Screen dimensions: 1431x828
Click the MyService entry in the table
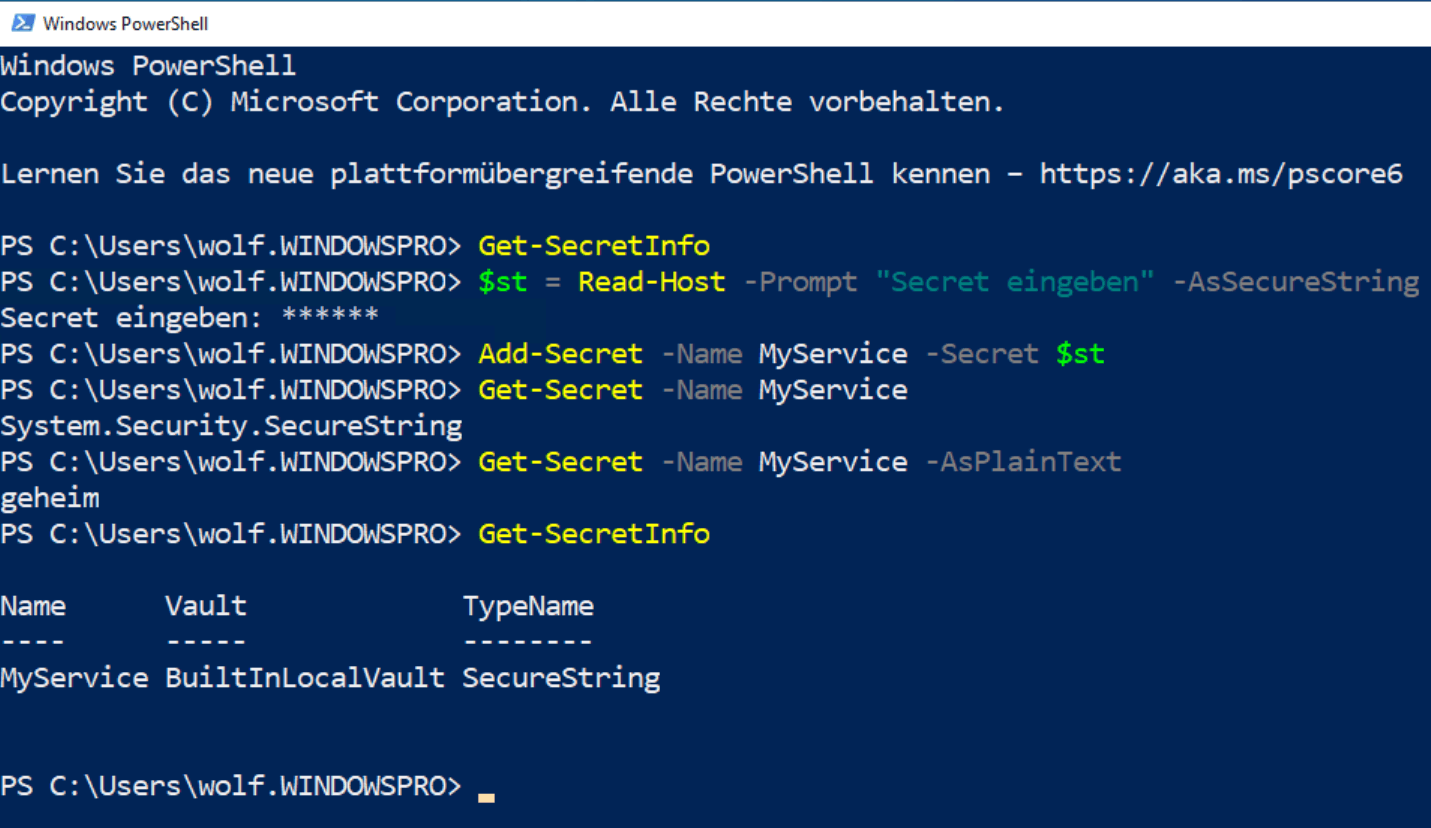pyautogui.click(x=75, y=678)
